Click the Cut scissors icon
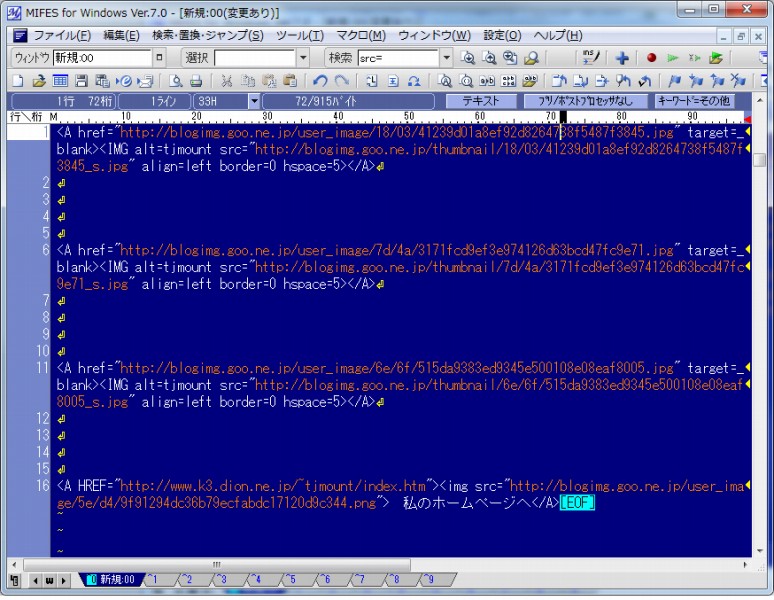The width and height of the screenshot is (774, 600). click(x=226, y=81)
